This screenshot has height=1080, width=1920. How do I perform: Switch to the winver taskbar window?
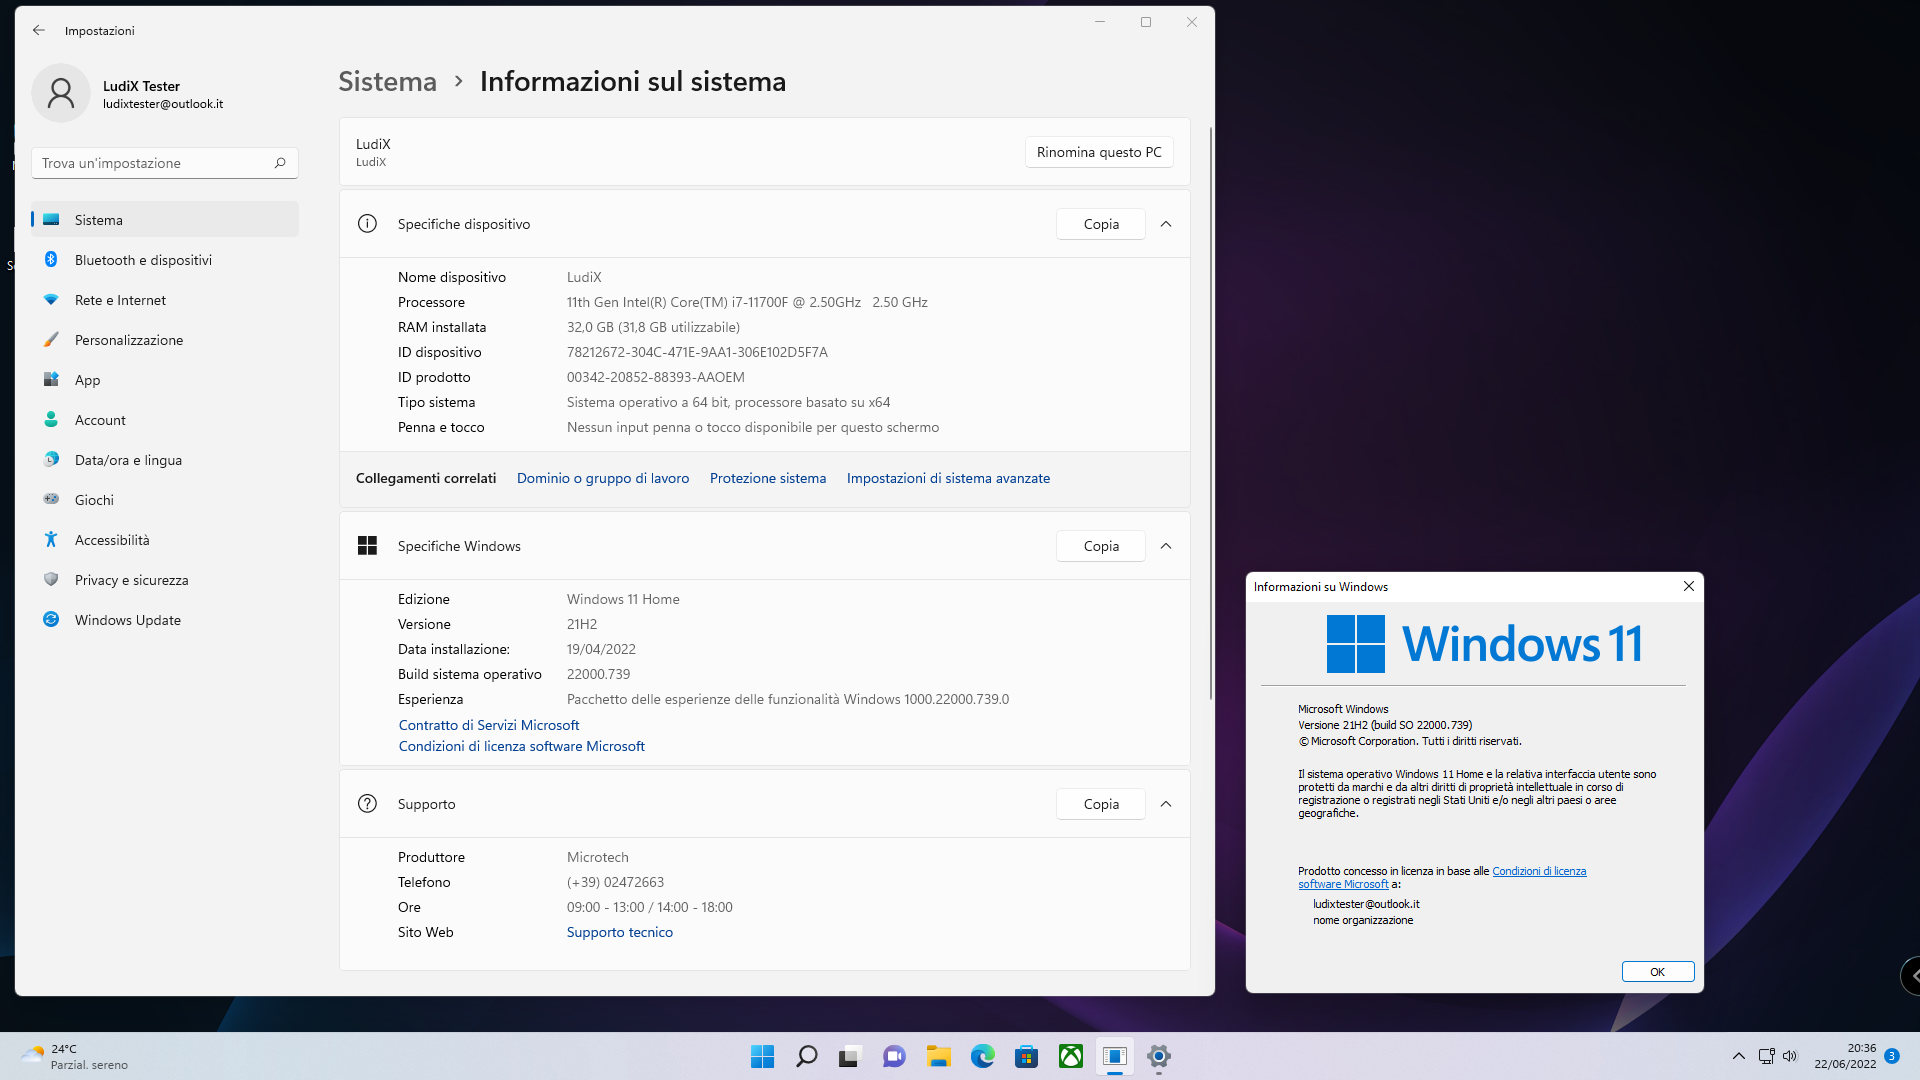point(1114,1056)
